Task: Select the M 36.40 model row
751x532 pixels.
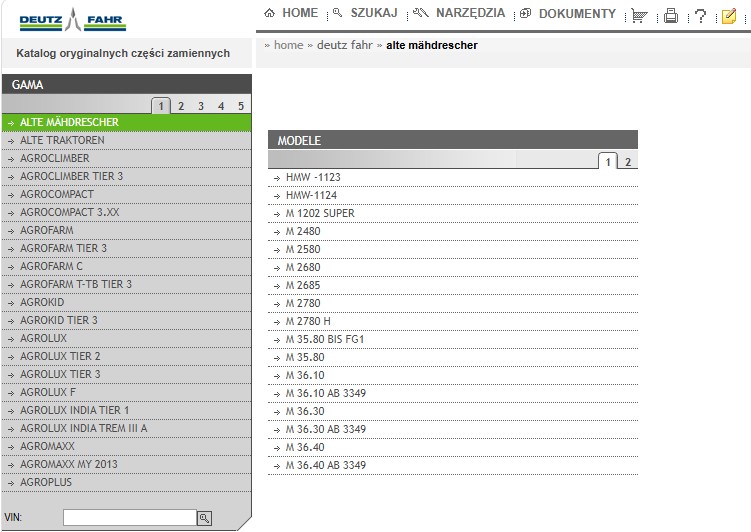Action: [x=453, y=448]
